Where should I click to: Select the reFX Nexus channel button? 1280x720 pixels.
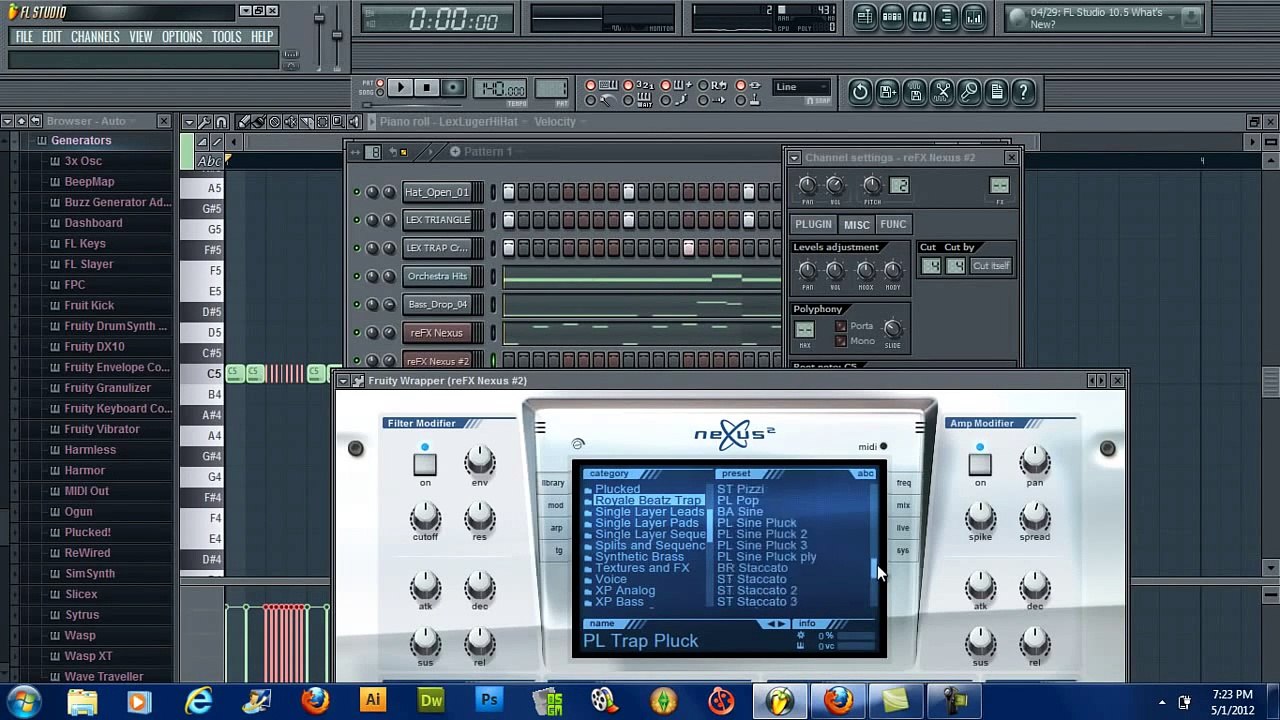tap(436, 333)
